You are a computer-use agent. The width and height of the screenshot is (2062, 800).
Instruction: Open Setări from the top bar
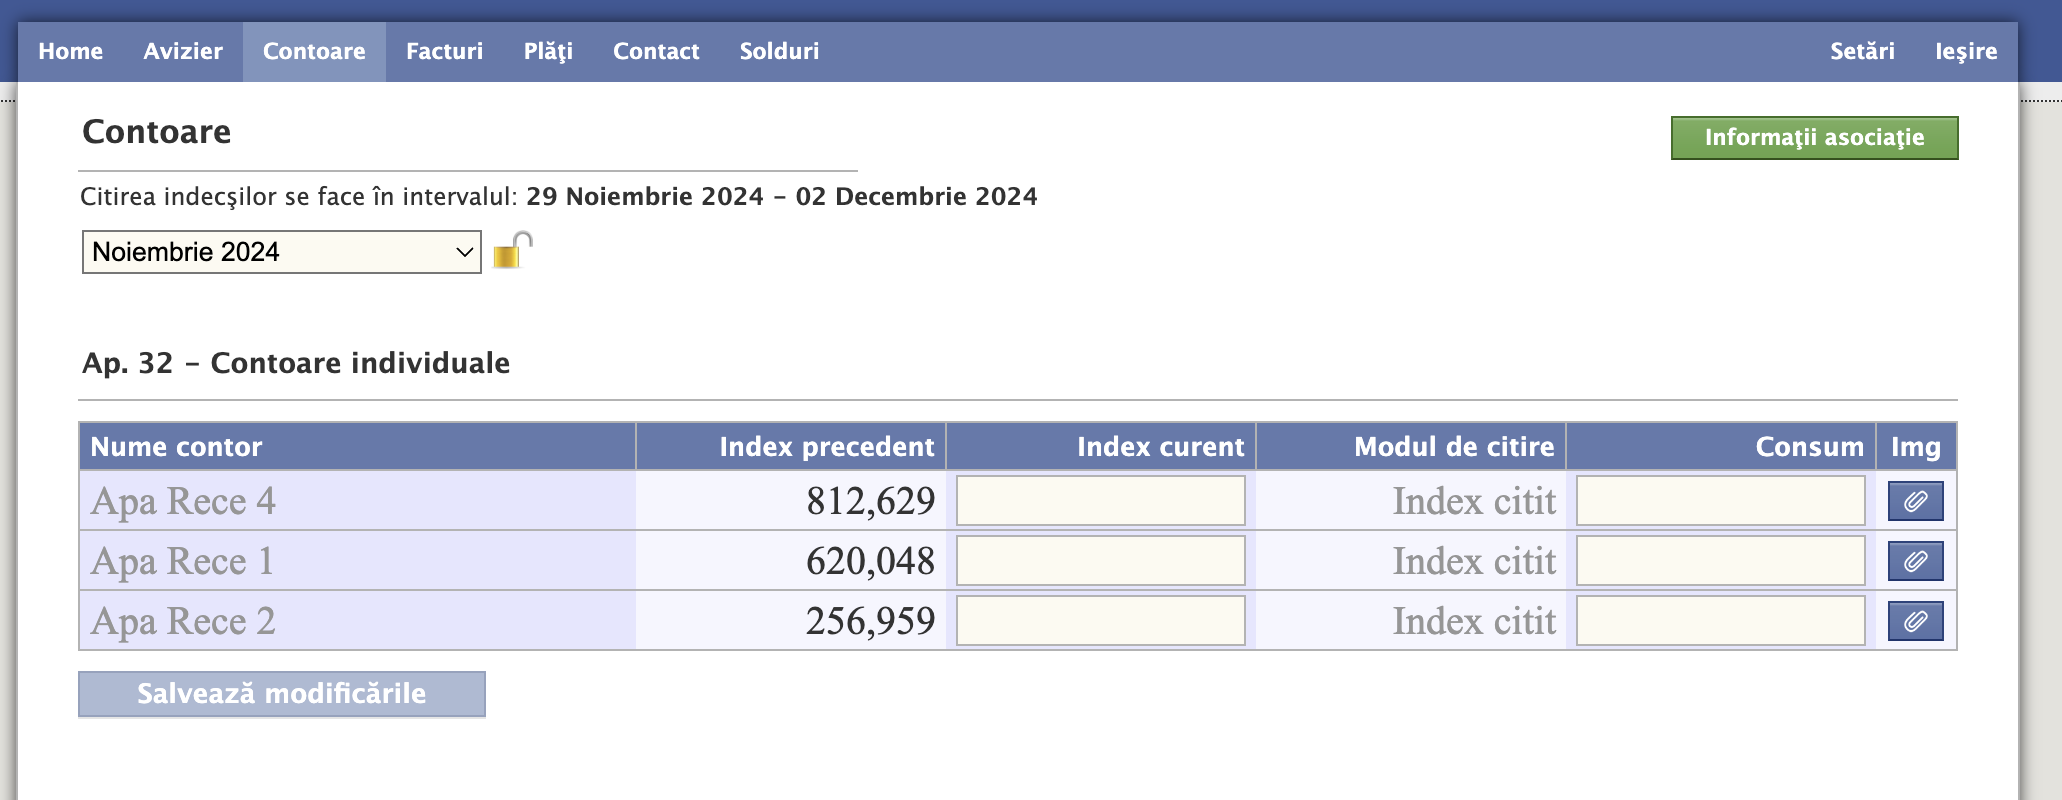1862,51
